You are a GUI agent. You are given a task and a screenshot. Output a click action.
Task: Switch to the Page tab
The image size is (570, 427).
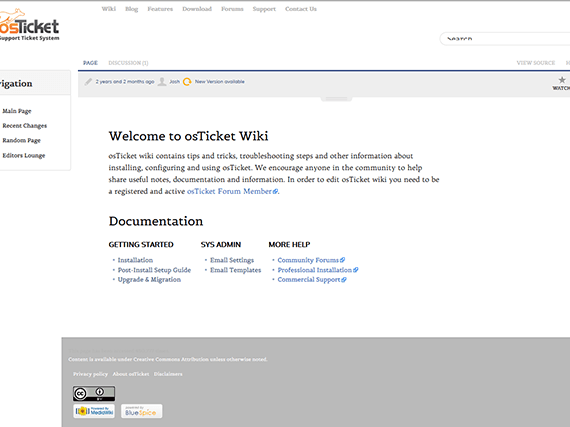coord(90,63)
